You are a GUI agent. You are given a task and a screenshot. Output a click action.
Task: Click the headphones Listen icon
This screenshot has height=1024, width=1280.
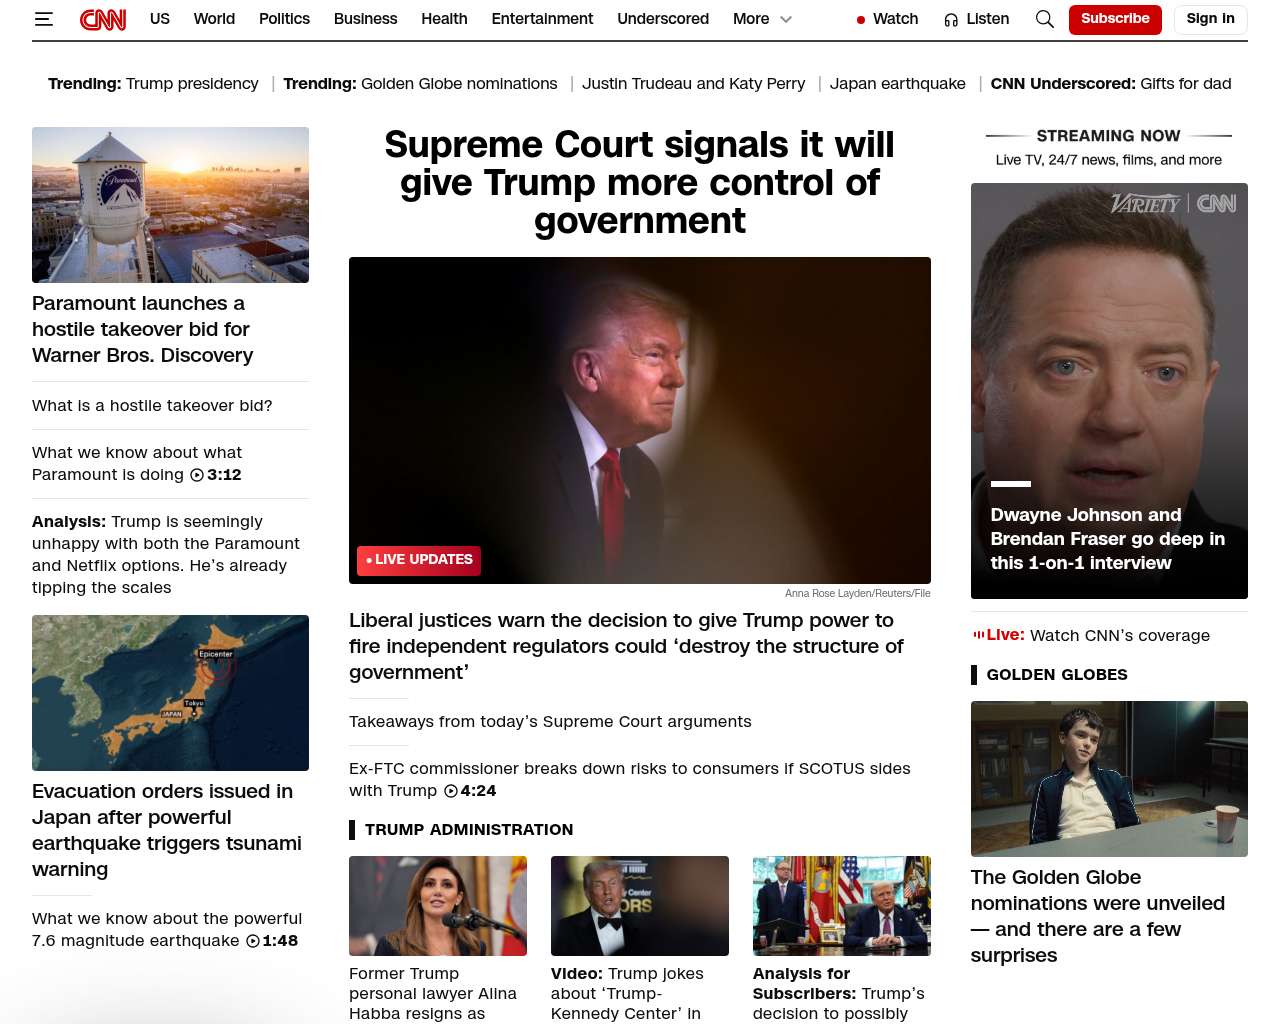pos(951,20)
